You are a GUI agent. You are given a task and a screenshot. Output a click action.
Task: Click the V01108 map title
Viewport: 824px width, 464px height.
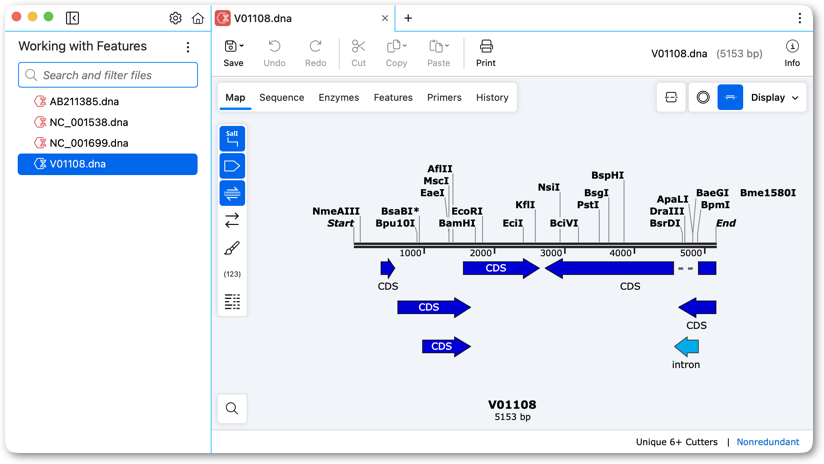click(x=512, y=405)
